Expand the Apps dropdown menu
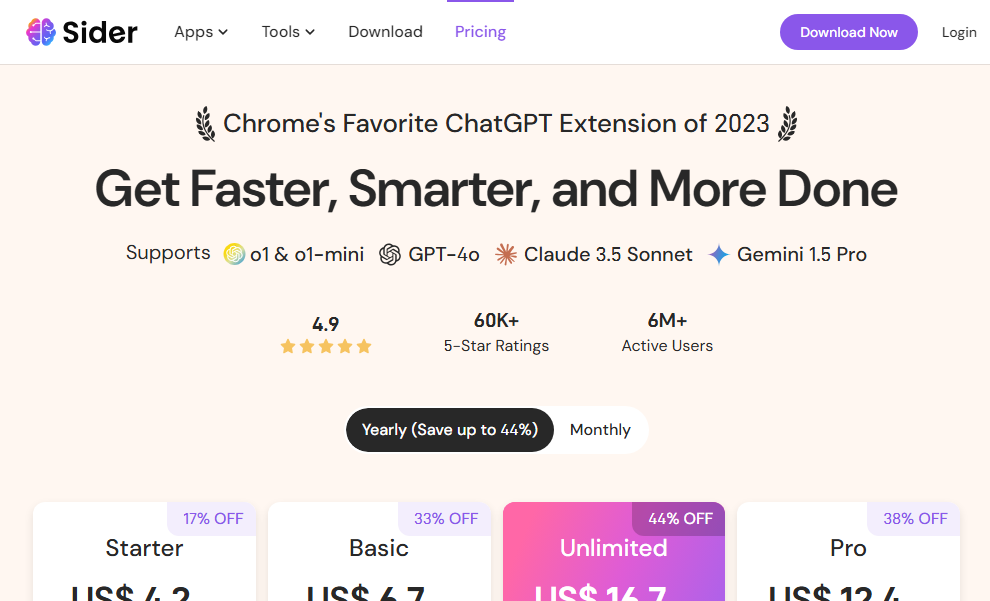 [x=201, y=32]
